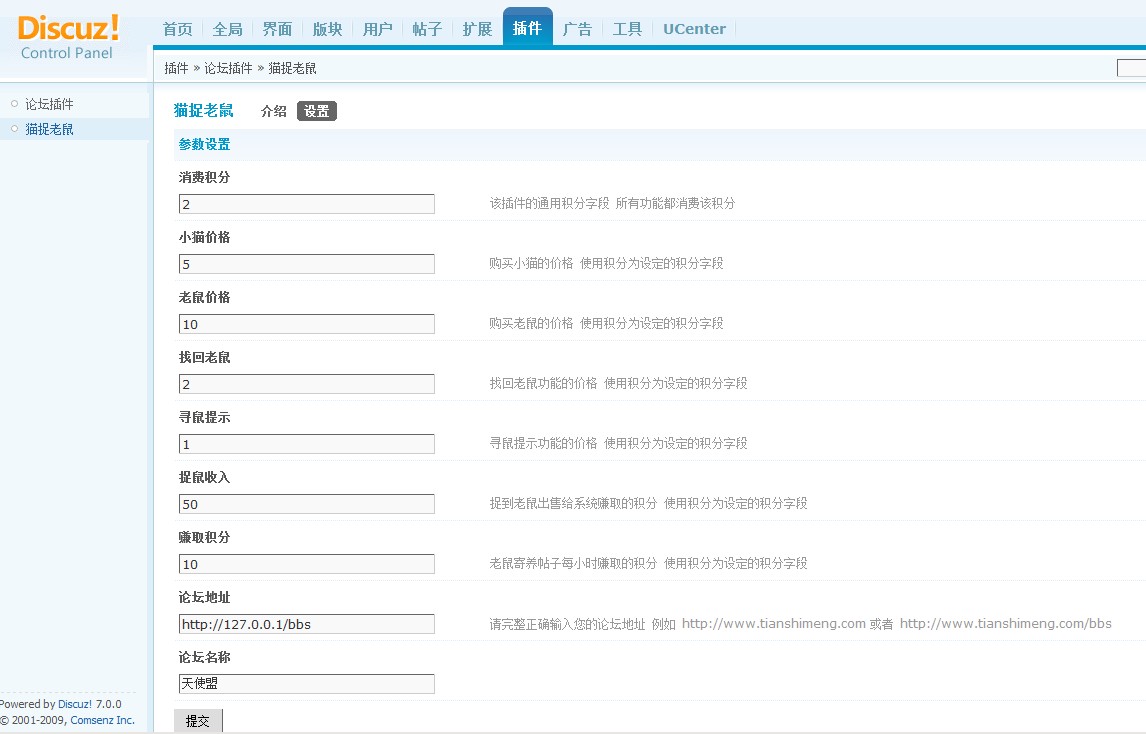Focus the 捉鼠收入 input field
Image resolution: width=1146 pixels, height=734 pixels.
coord(306,504)
